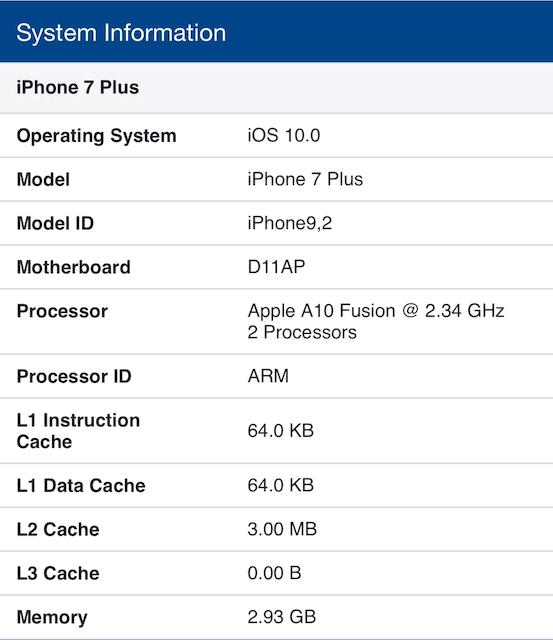Click the Model row label
Image resolution: width=553 pixels, height=640 pixels.
coord(43,180)
